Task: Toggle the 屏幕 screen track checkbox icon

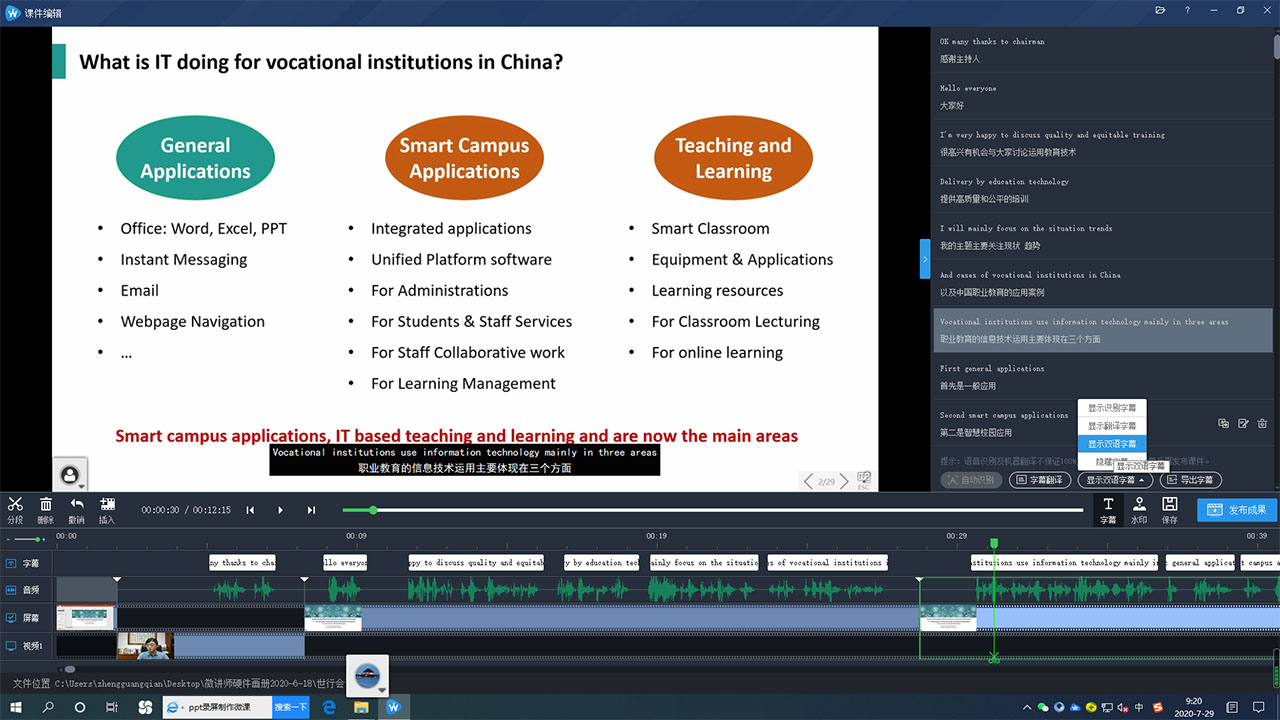Action: (x=10, y=618)
